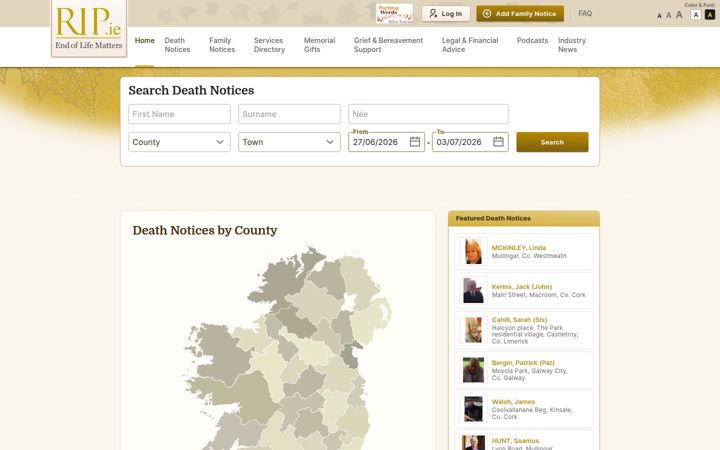The height and width of the screenshot is (450, 720).
Task: Click the Log In button
Action: (446, 14)
